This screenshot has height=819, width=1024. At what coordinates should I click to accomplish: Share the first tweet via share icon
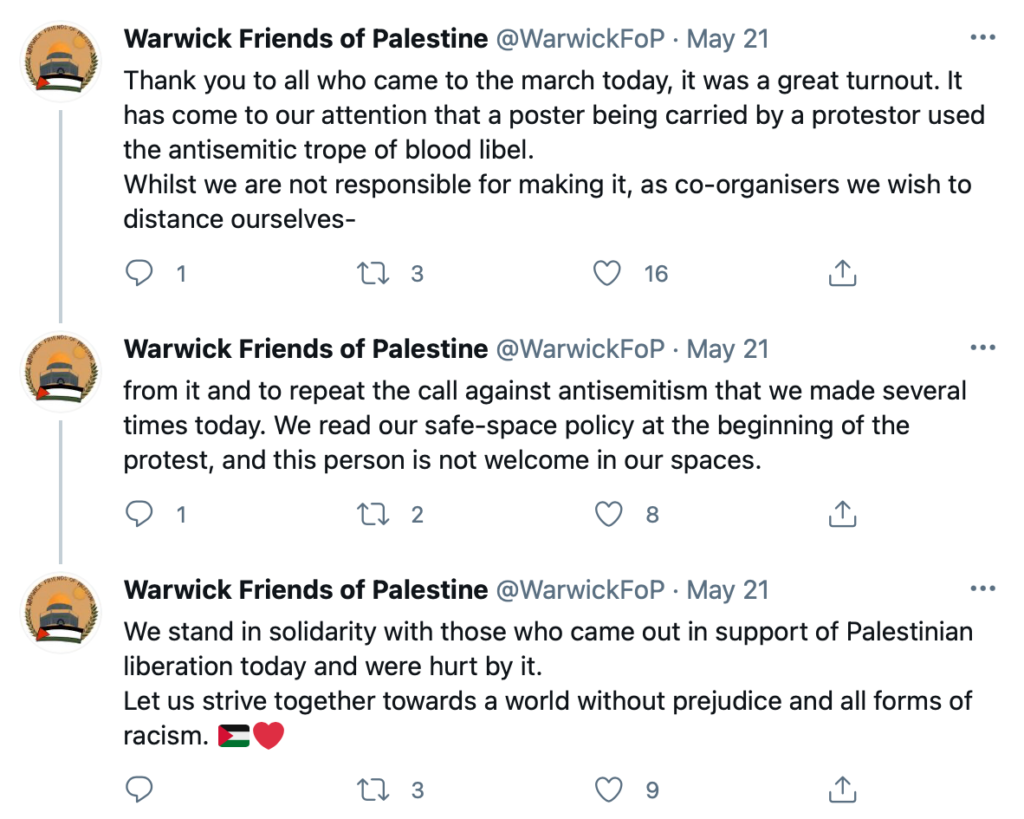pyautogui.click(x=842, y=273)
